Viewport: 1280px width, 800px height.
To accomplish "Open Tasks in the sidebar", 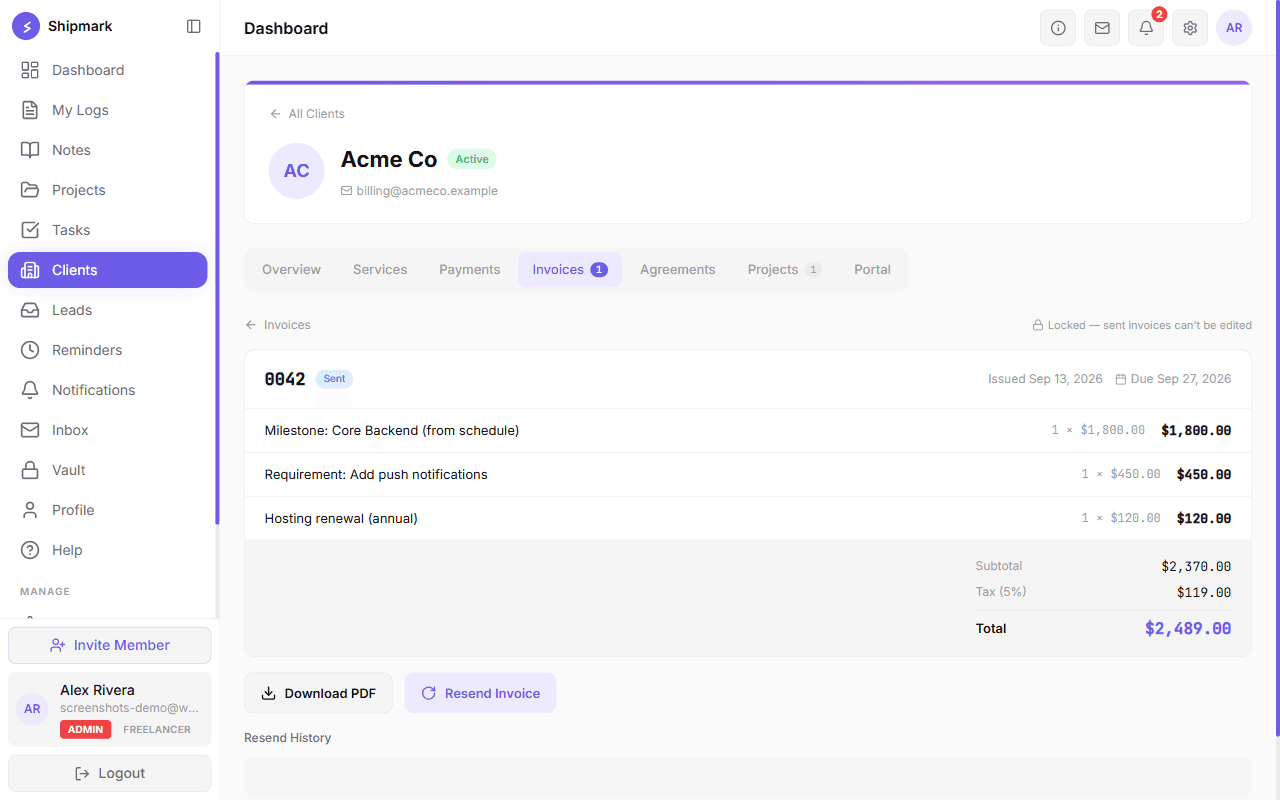I will [108, 230].
